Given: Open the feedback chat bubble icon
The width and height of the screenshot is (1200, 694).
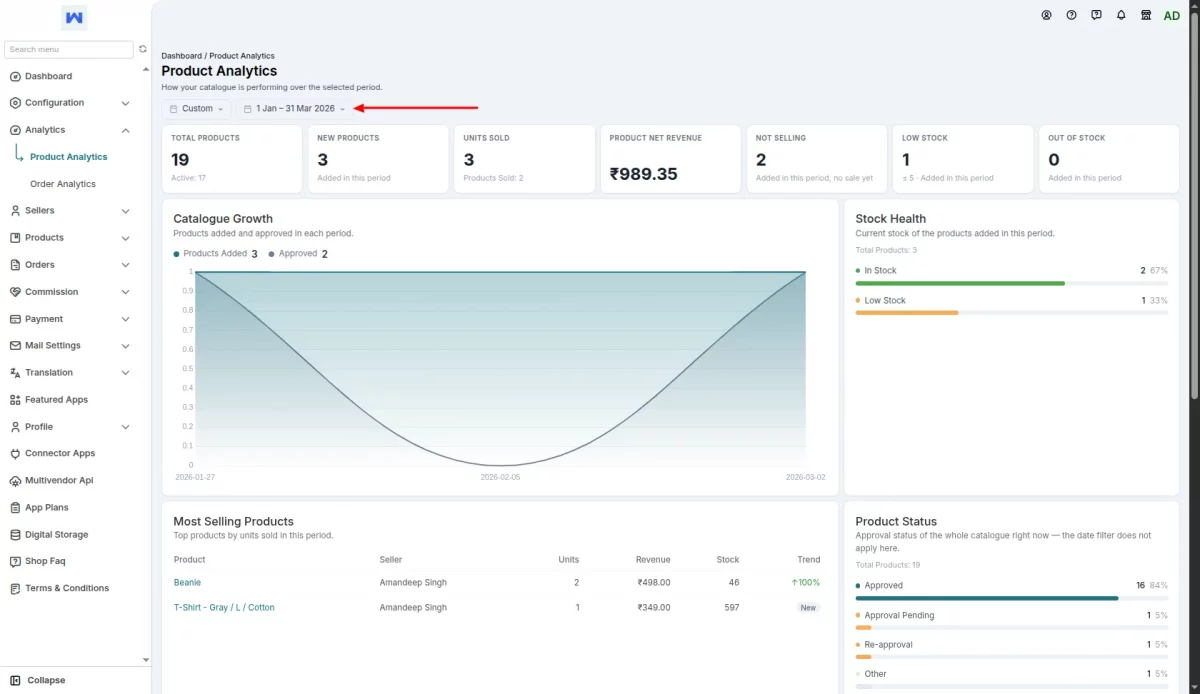Looking at the screenshot, I should tap(1096, 15).
